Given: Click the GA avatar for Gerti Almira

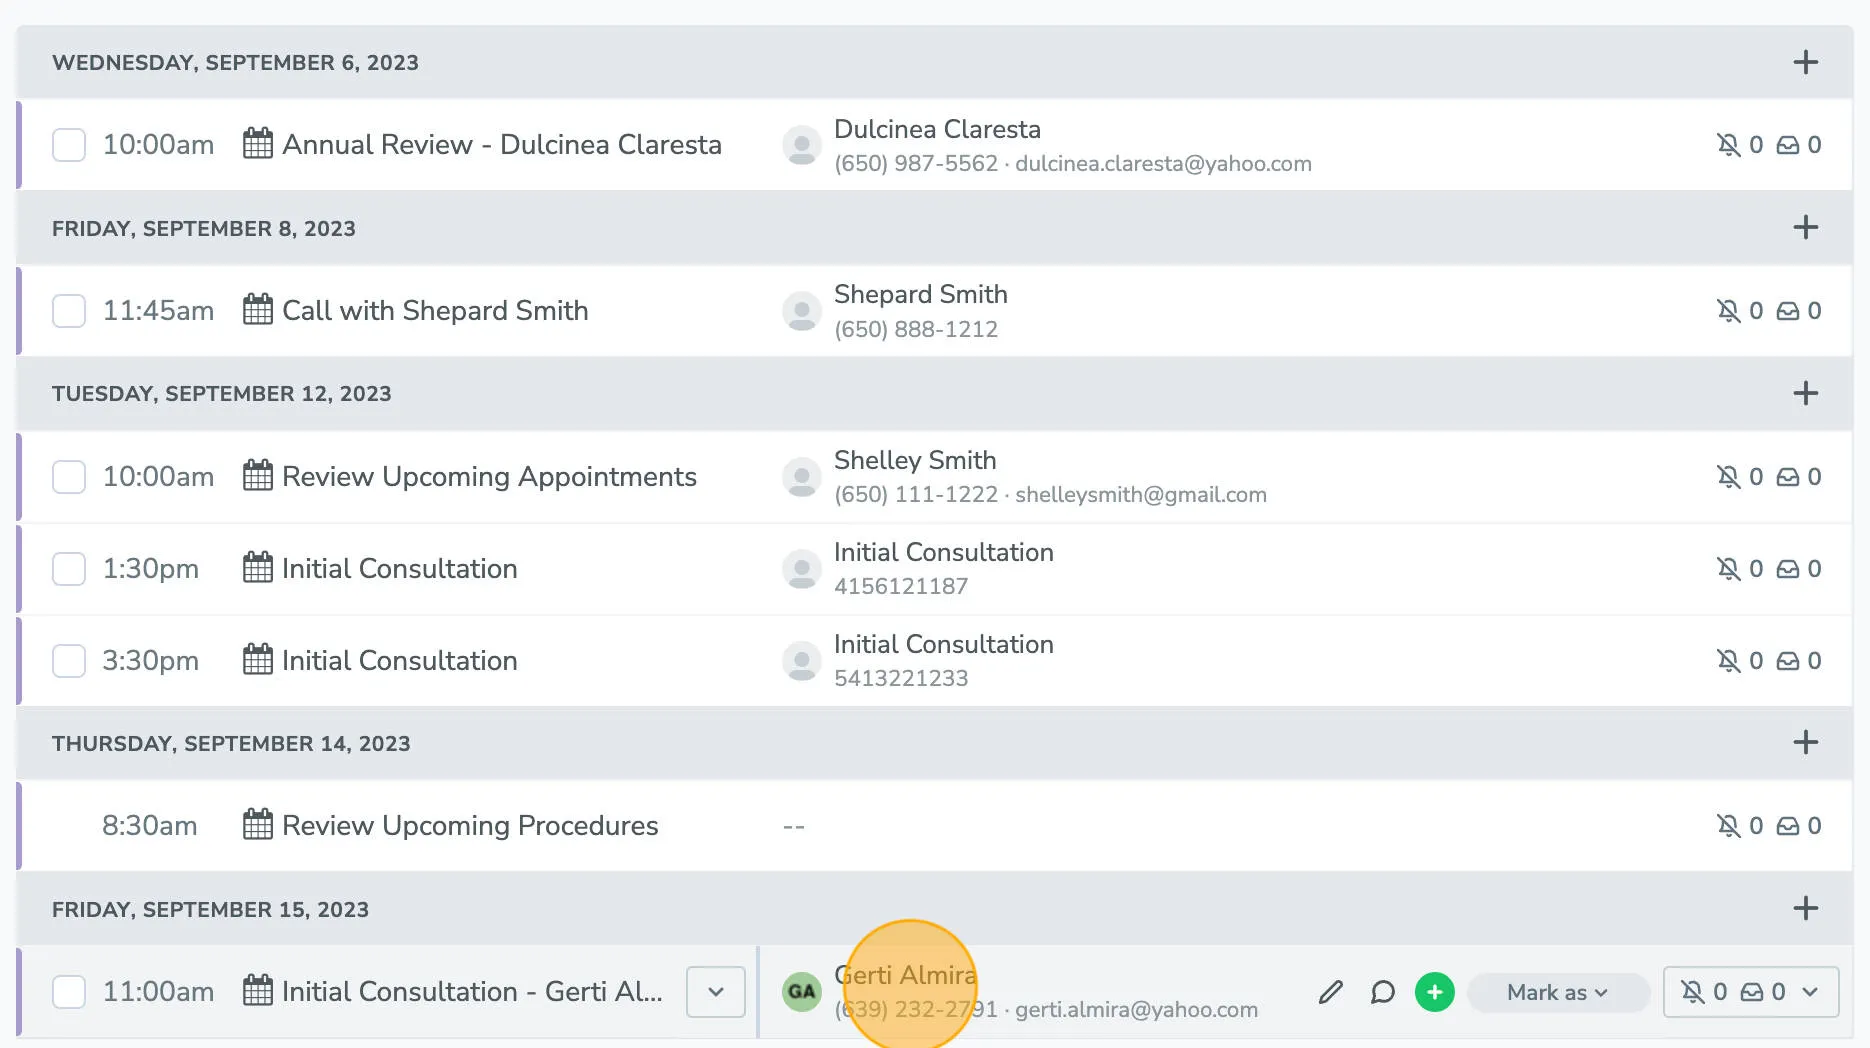Looking at the screenshot, I should click(801, 992).
